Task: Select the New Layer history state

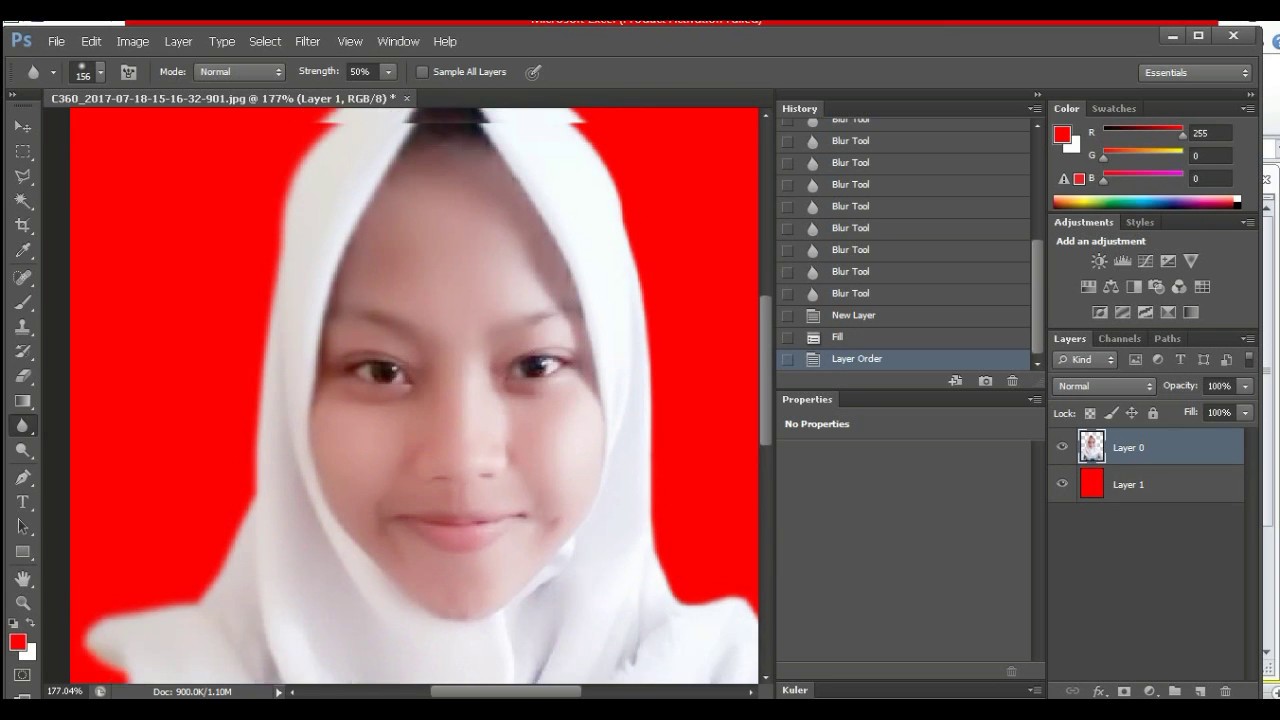Action: point(853,315)
